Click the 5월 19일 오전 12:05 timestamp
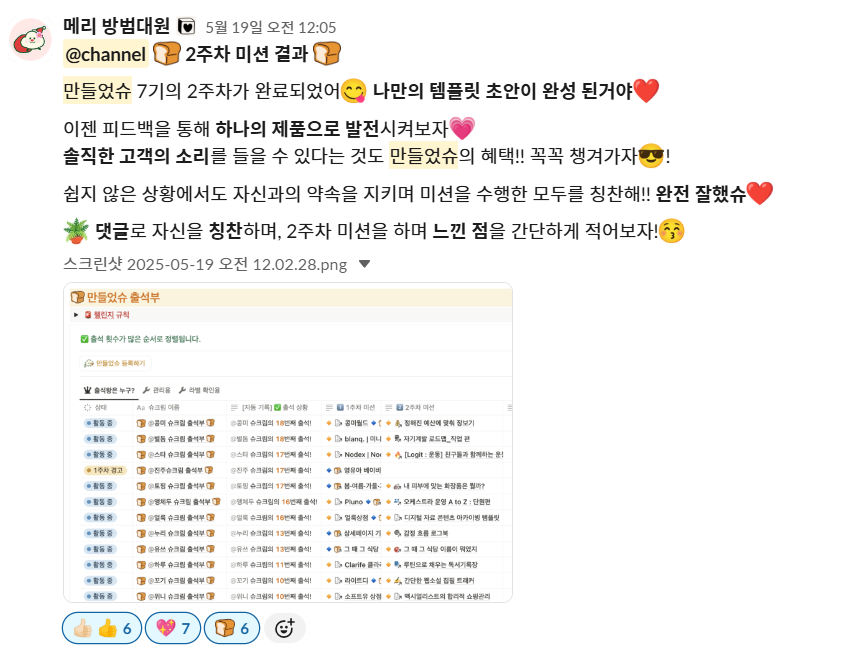The image size is (867, 650). click(x=271, y=28)
